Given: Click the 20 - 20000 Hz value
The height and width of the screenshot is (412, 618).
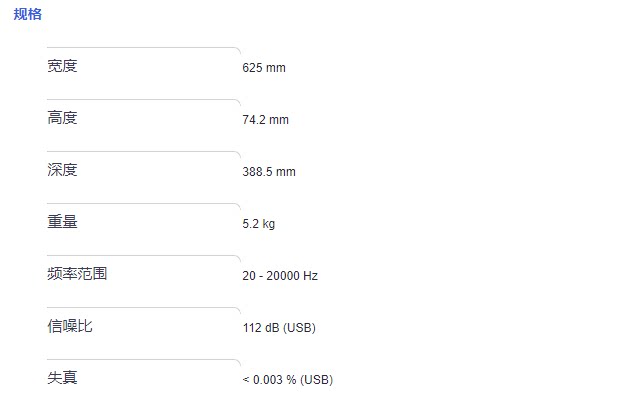Looking at the screenshot, I should point(280,276).
